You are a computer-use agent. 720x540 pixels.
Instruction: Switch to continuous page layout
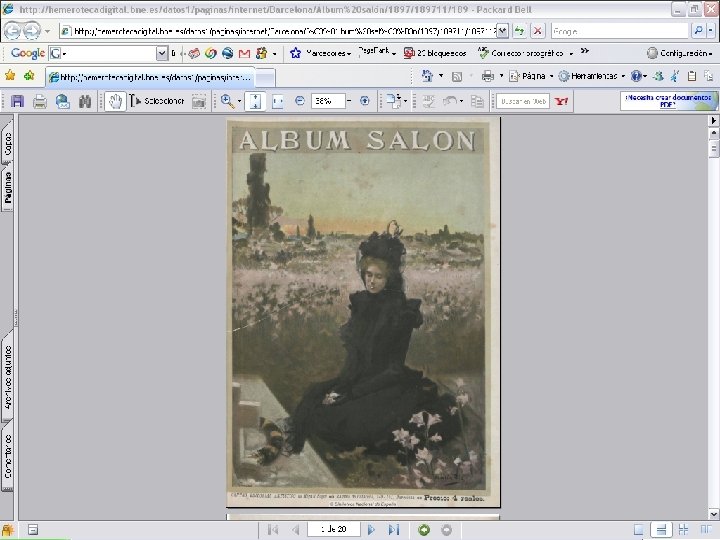[661, 529]
